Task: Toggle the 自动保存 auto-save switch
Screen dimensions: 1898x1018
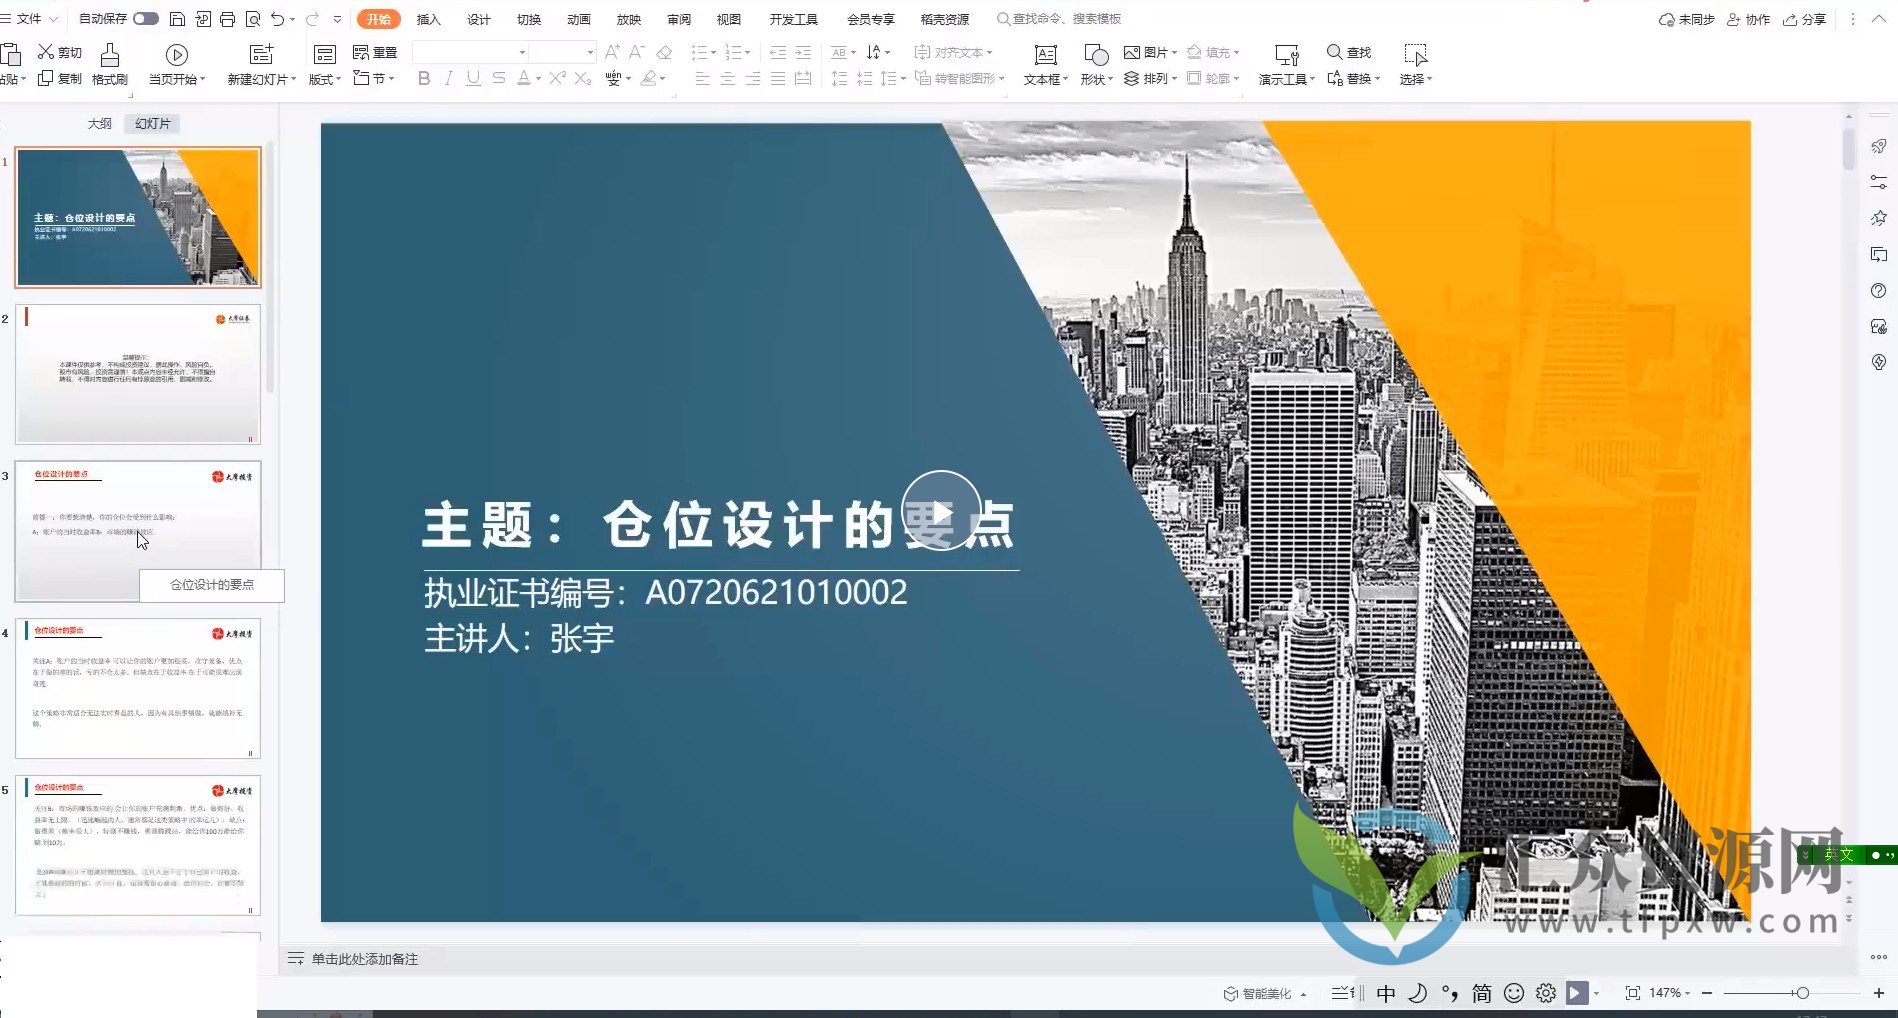Action: [x=146, y=19]
